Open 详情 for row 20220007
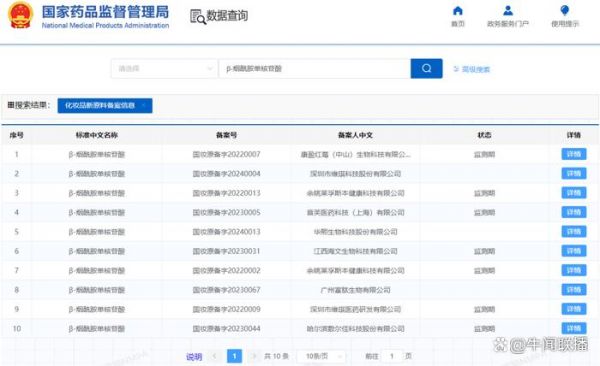 [574, 154]
